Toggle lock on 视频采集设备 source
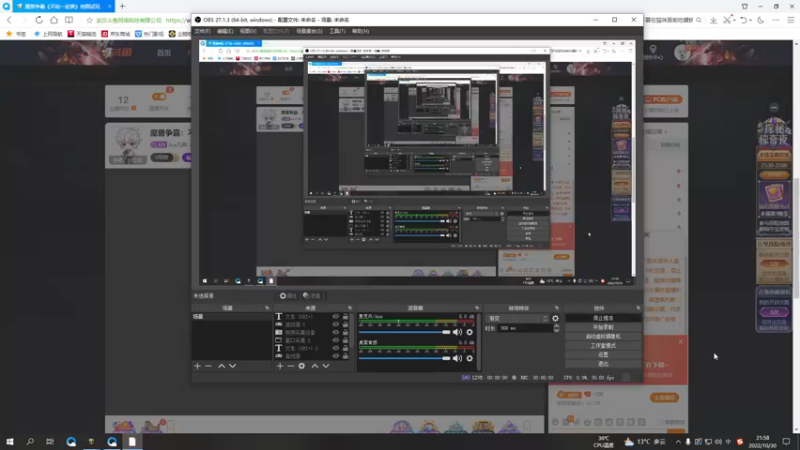 coord(345,332)
